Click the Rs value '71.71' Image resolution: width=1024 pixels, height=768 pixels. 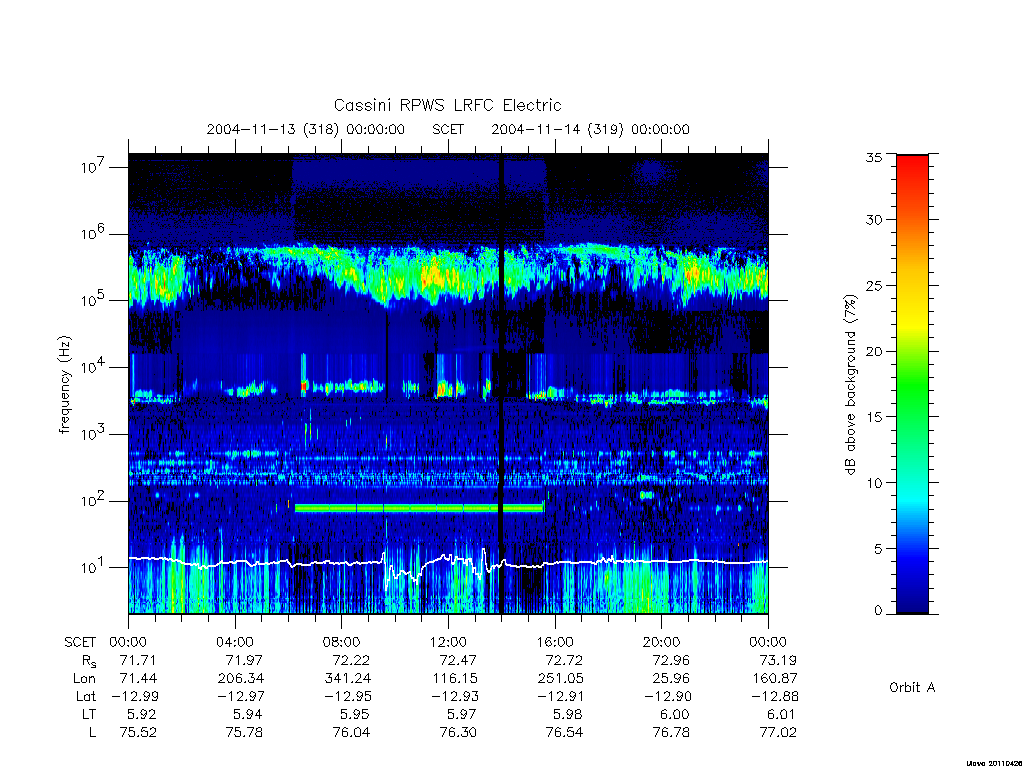coord(138,660)
